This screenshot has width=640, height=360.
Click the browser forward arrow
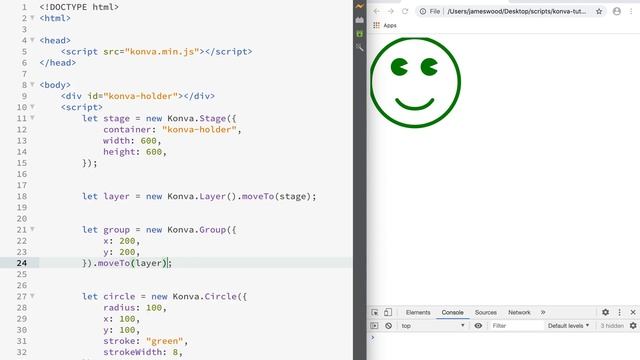pyautogui.click(x=391, y=11)
